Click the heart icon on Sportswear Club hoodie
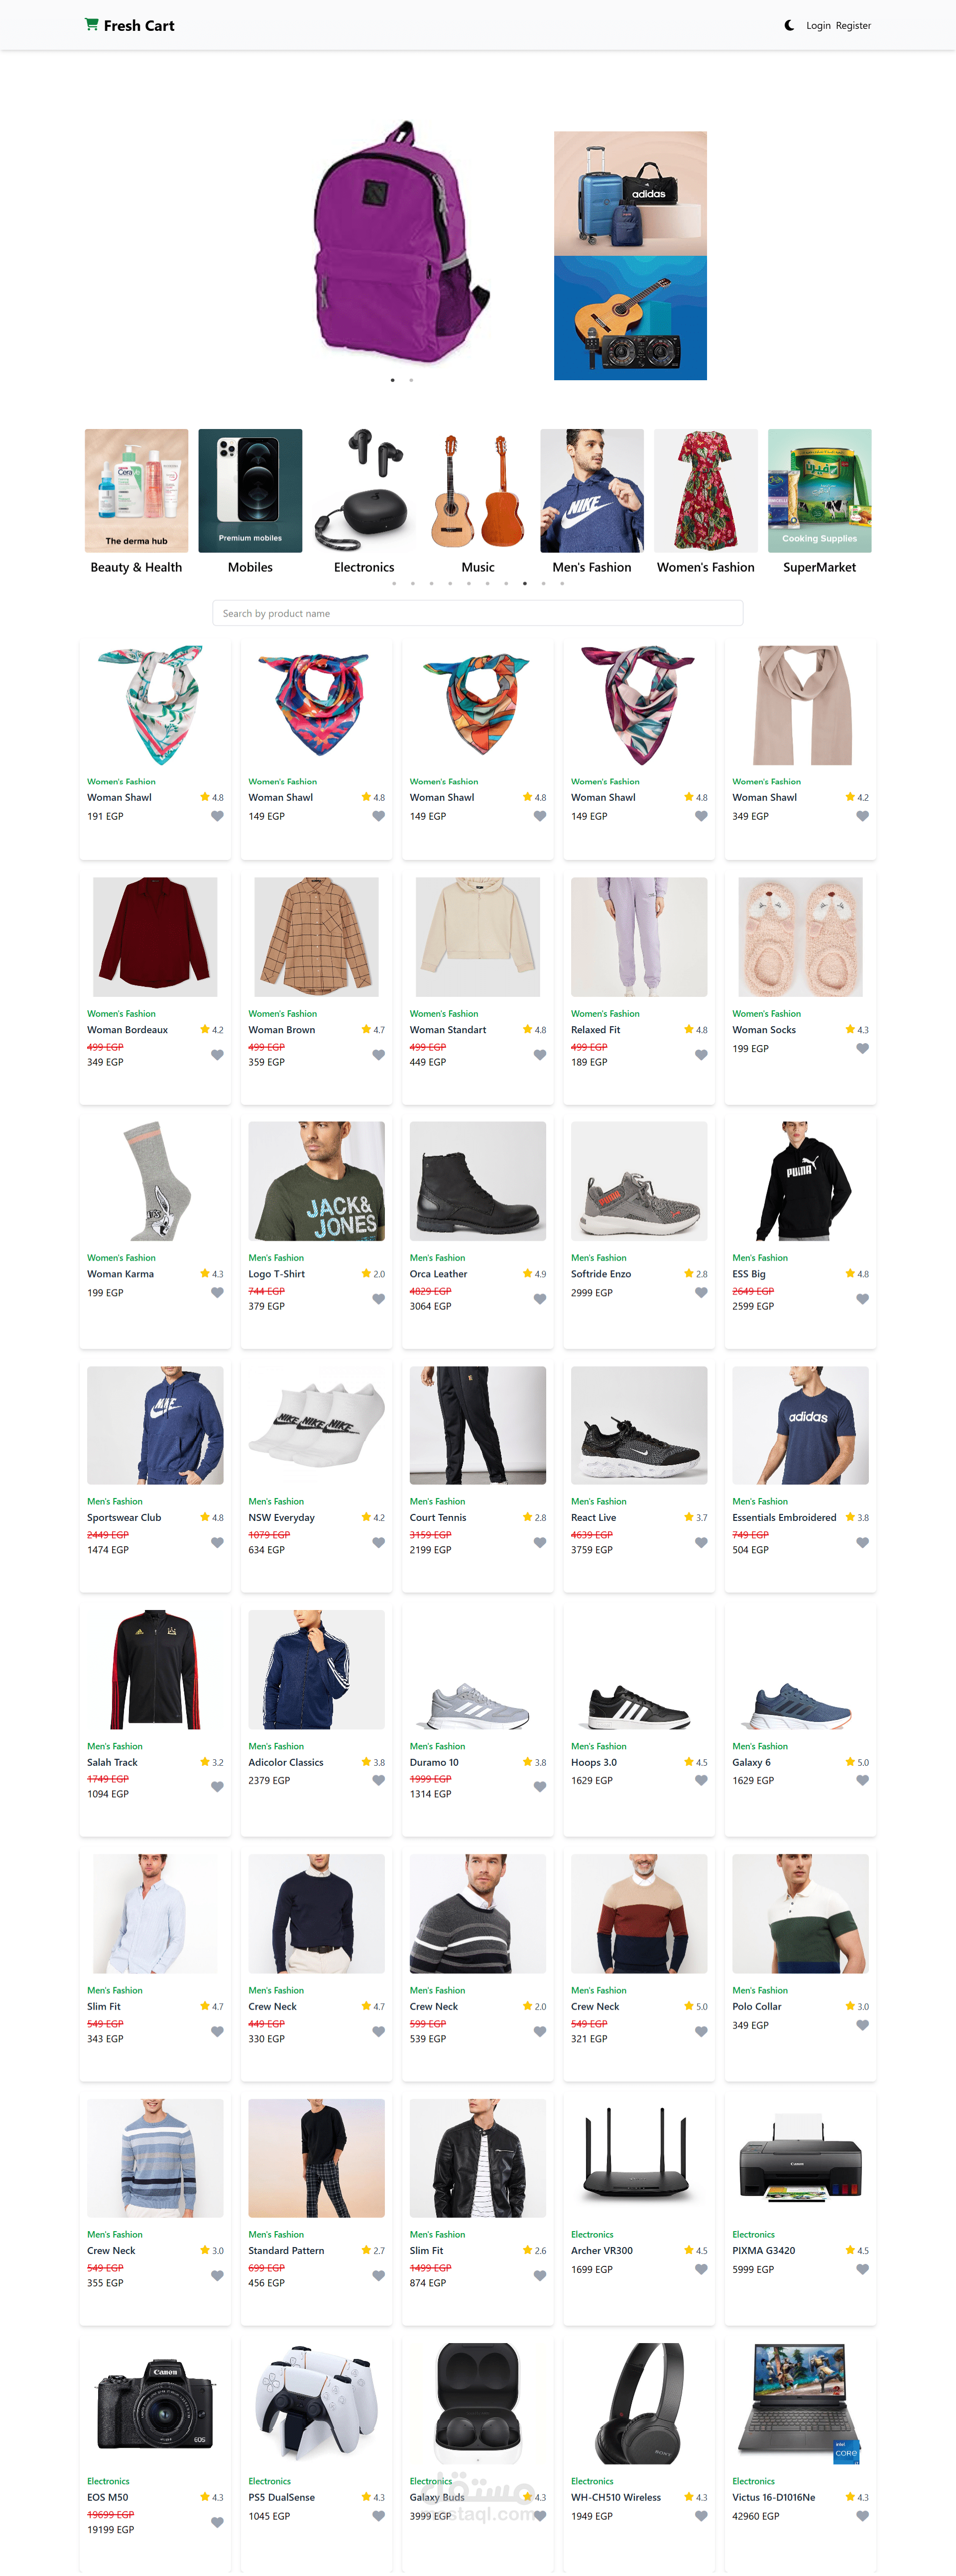 (217, 1542)
